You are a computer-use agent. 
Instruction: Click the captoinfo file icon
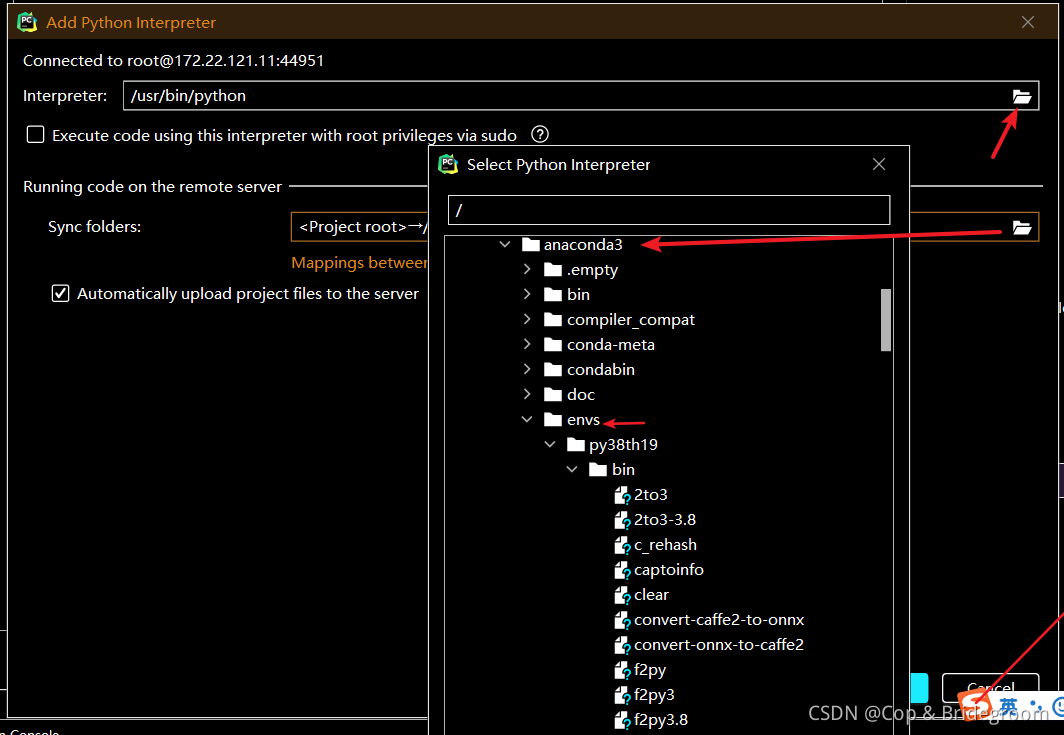point(622,570)
